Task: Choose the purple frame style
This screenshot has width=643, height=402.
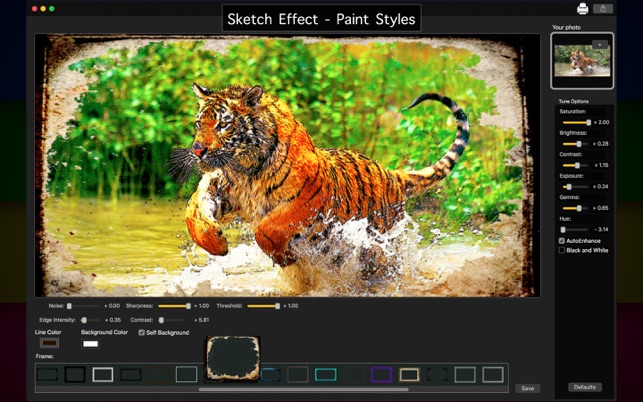Action: coord(381,375)
